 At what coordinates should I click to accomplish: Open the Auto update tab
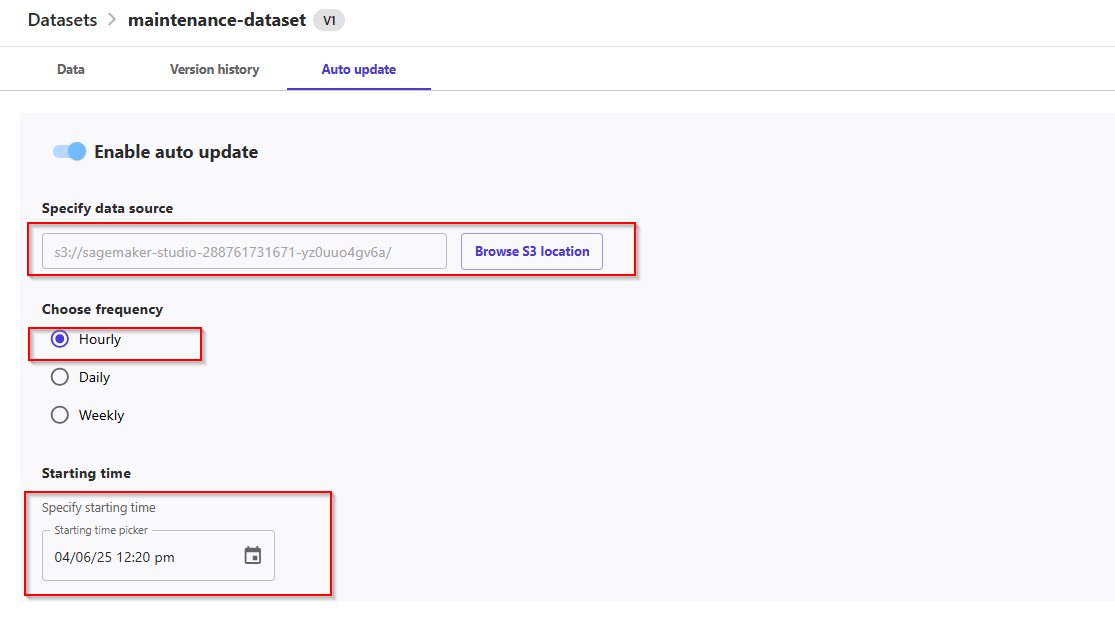(x=358, y=69)
